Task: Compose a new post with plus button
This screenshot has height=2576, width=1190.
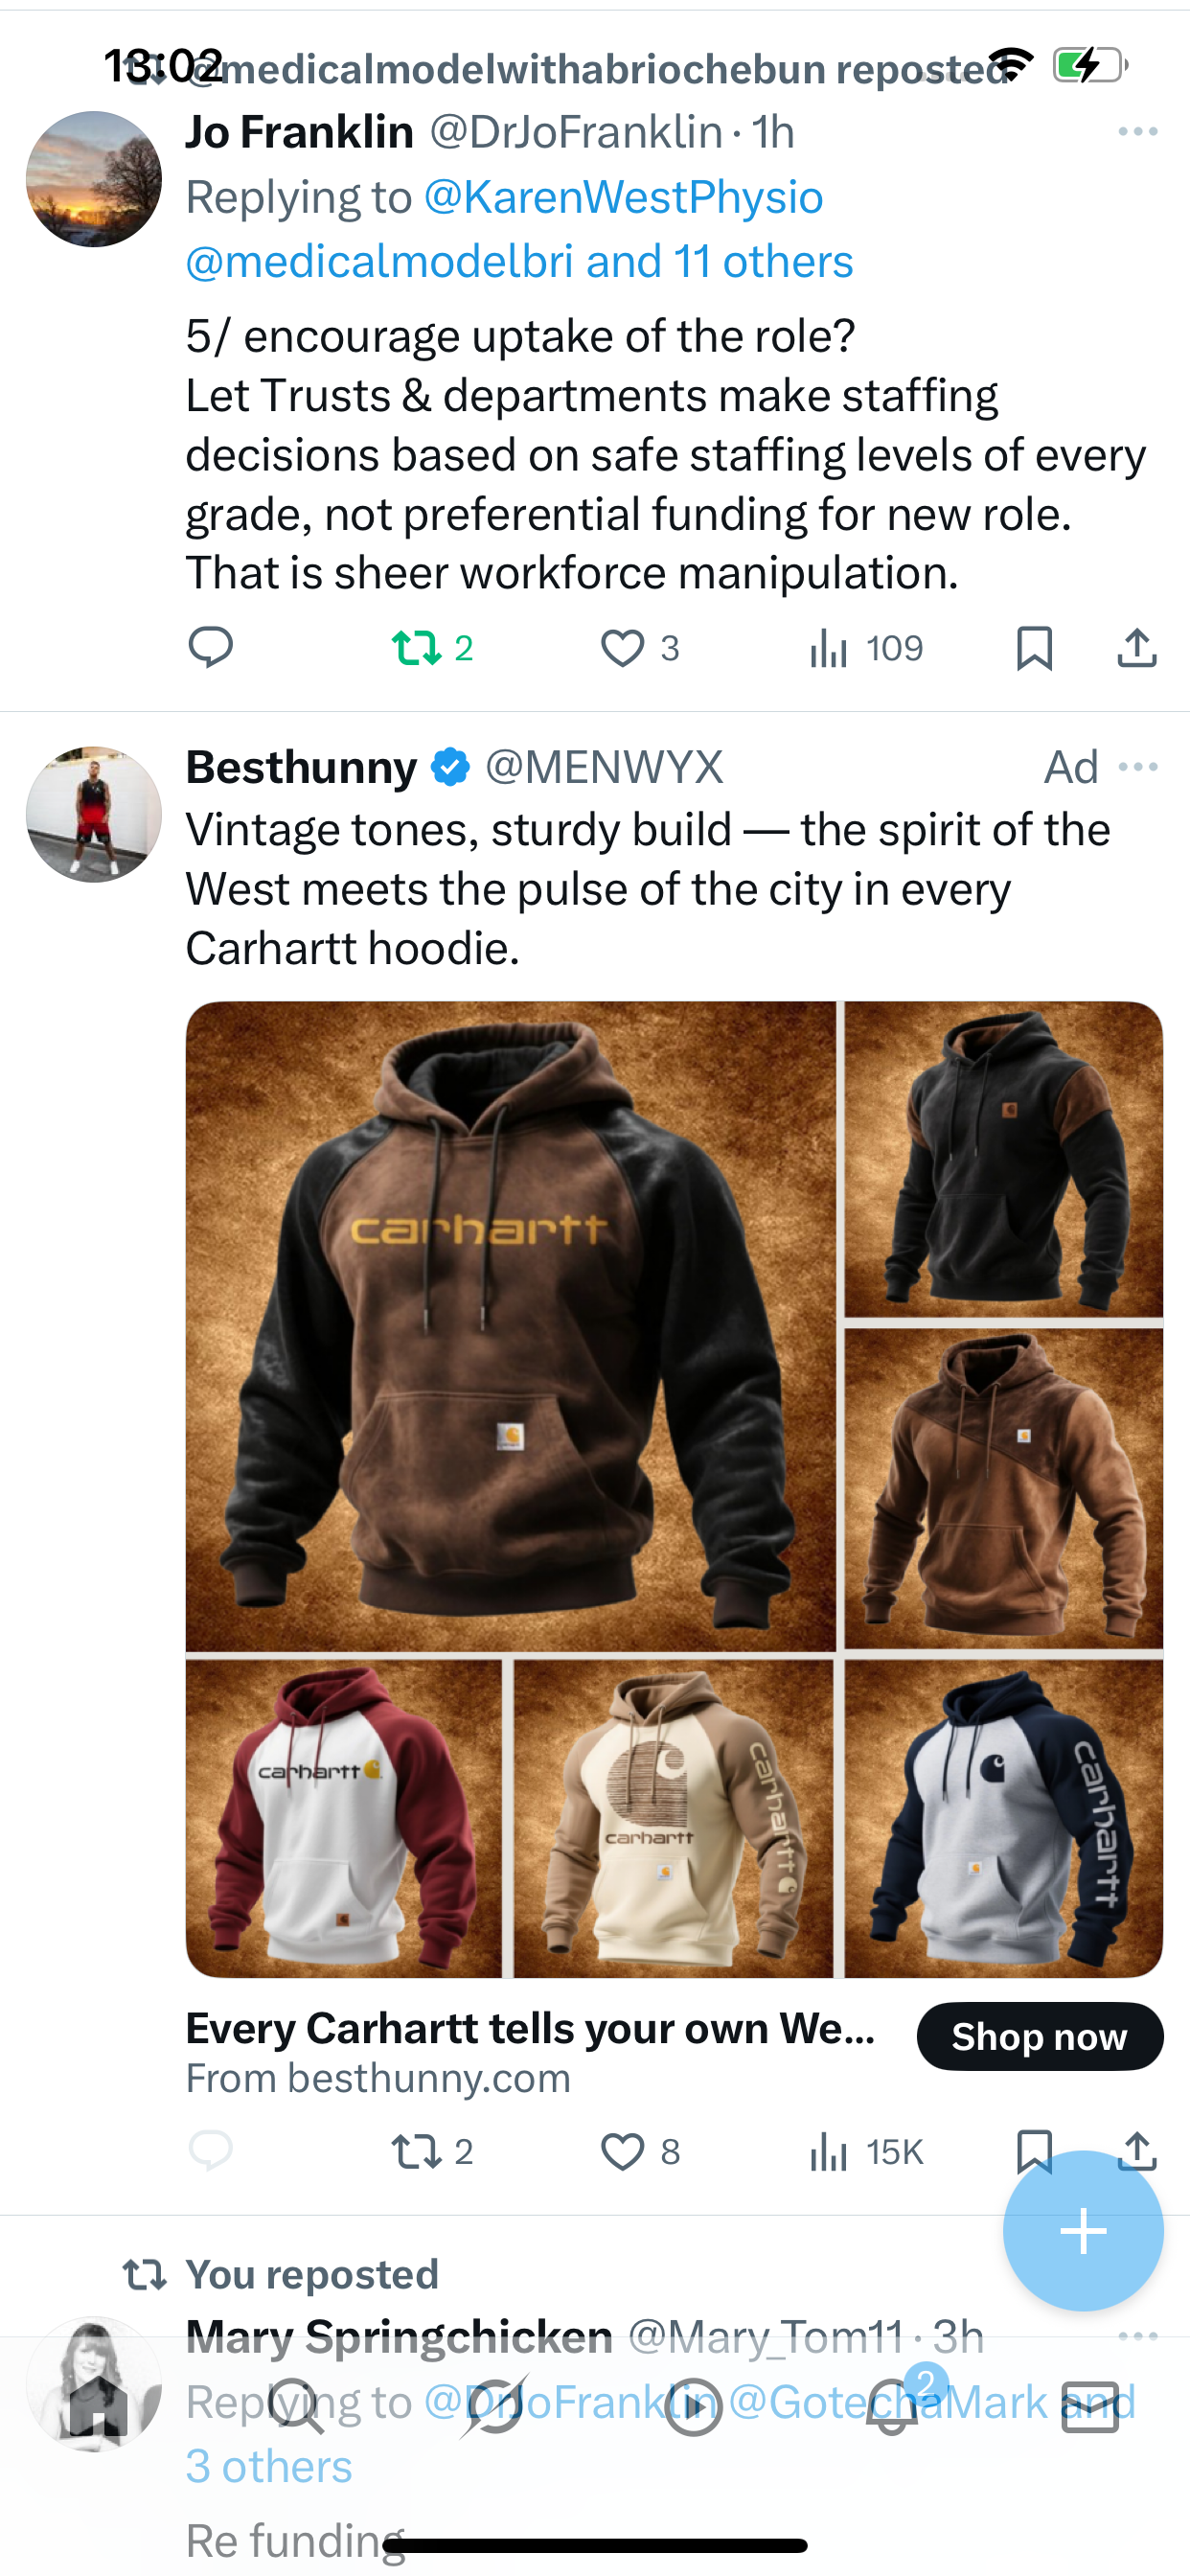Action: coord(1083,2231)
